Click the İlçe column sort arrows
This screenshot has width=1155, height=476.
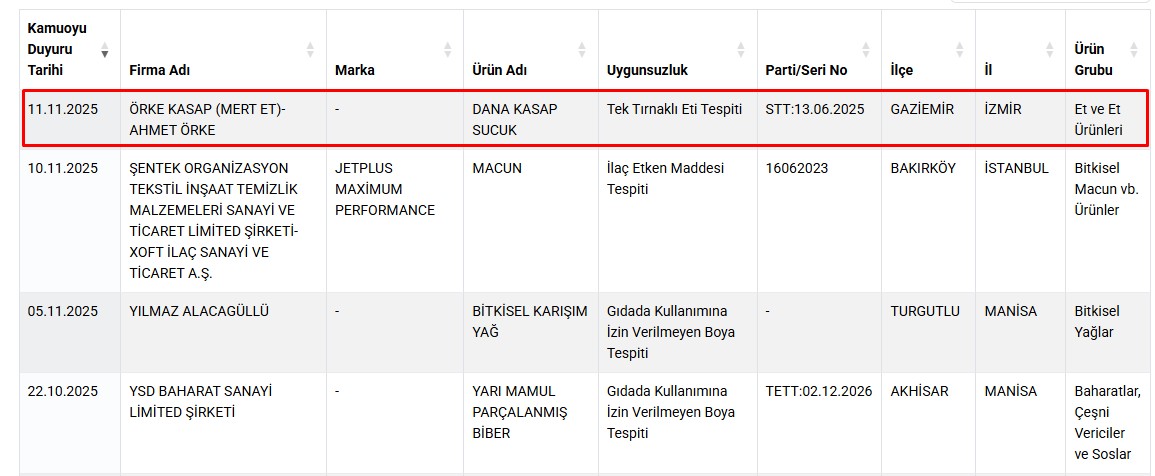coord(960,50)
